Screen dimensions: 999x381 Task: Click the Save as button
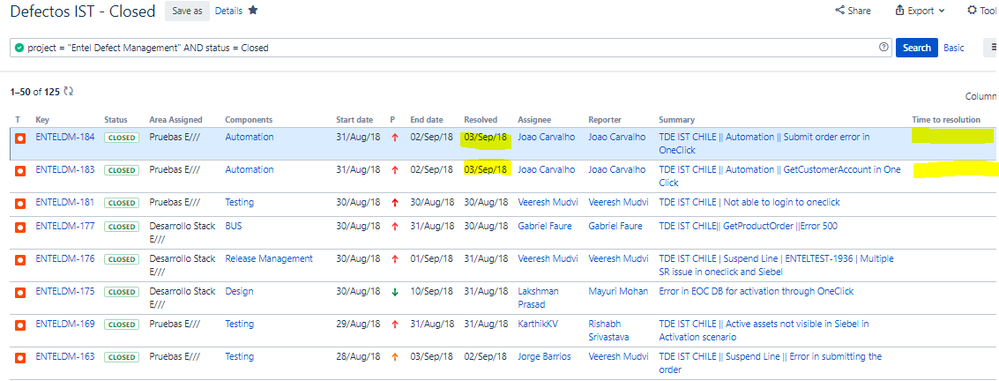coord(187,11)
